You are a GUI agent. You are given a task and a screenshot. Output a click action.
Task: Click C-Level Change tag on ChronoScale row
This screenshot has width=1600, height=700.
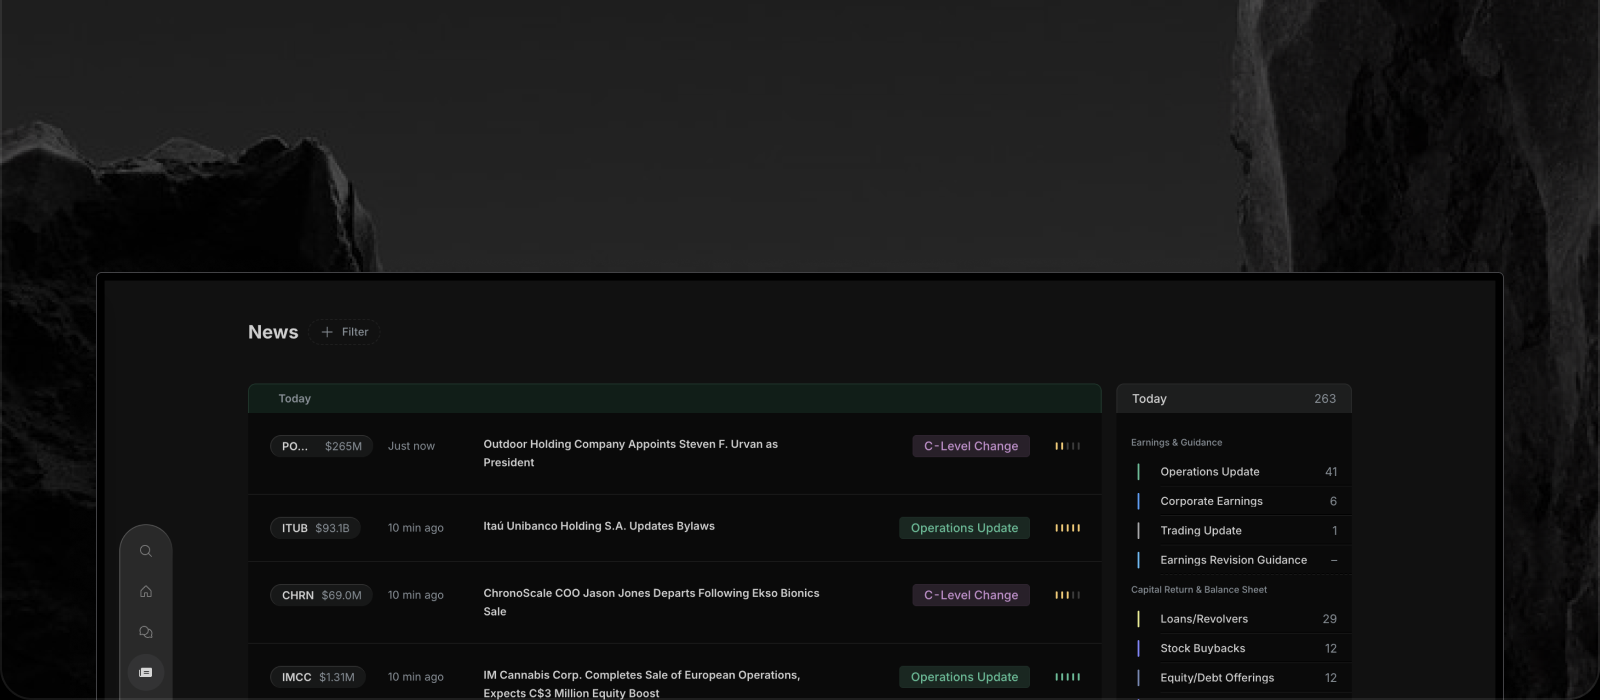[x=971, y=595]
